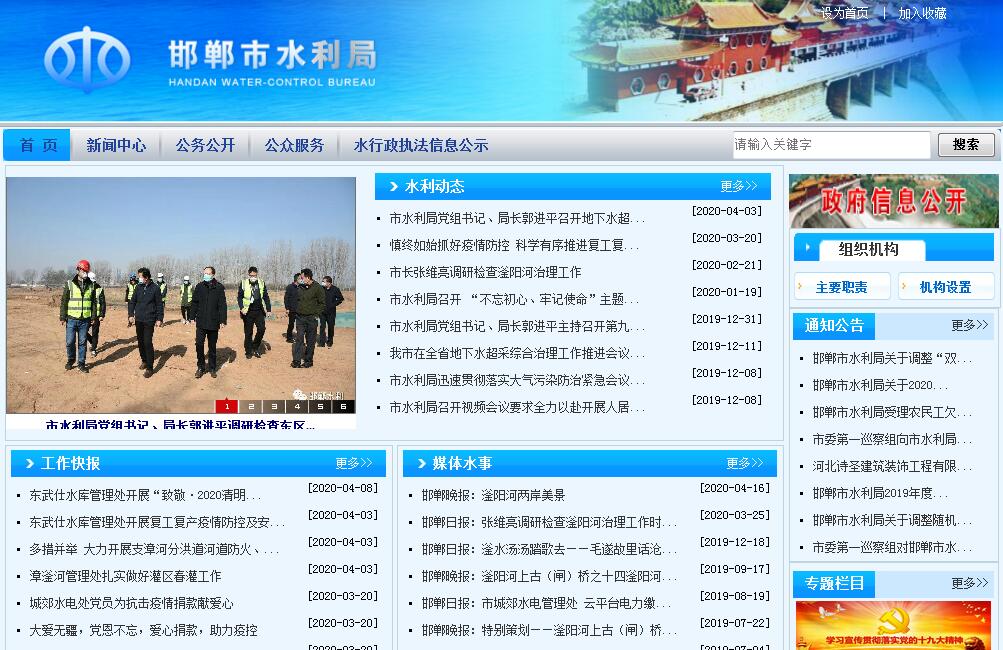View 更多 notices in 通知公告
1003x650 pixels.
(x=968, y=325)
